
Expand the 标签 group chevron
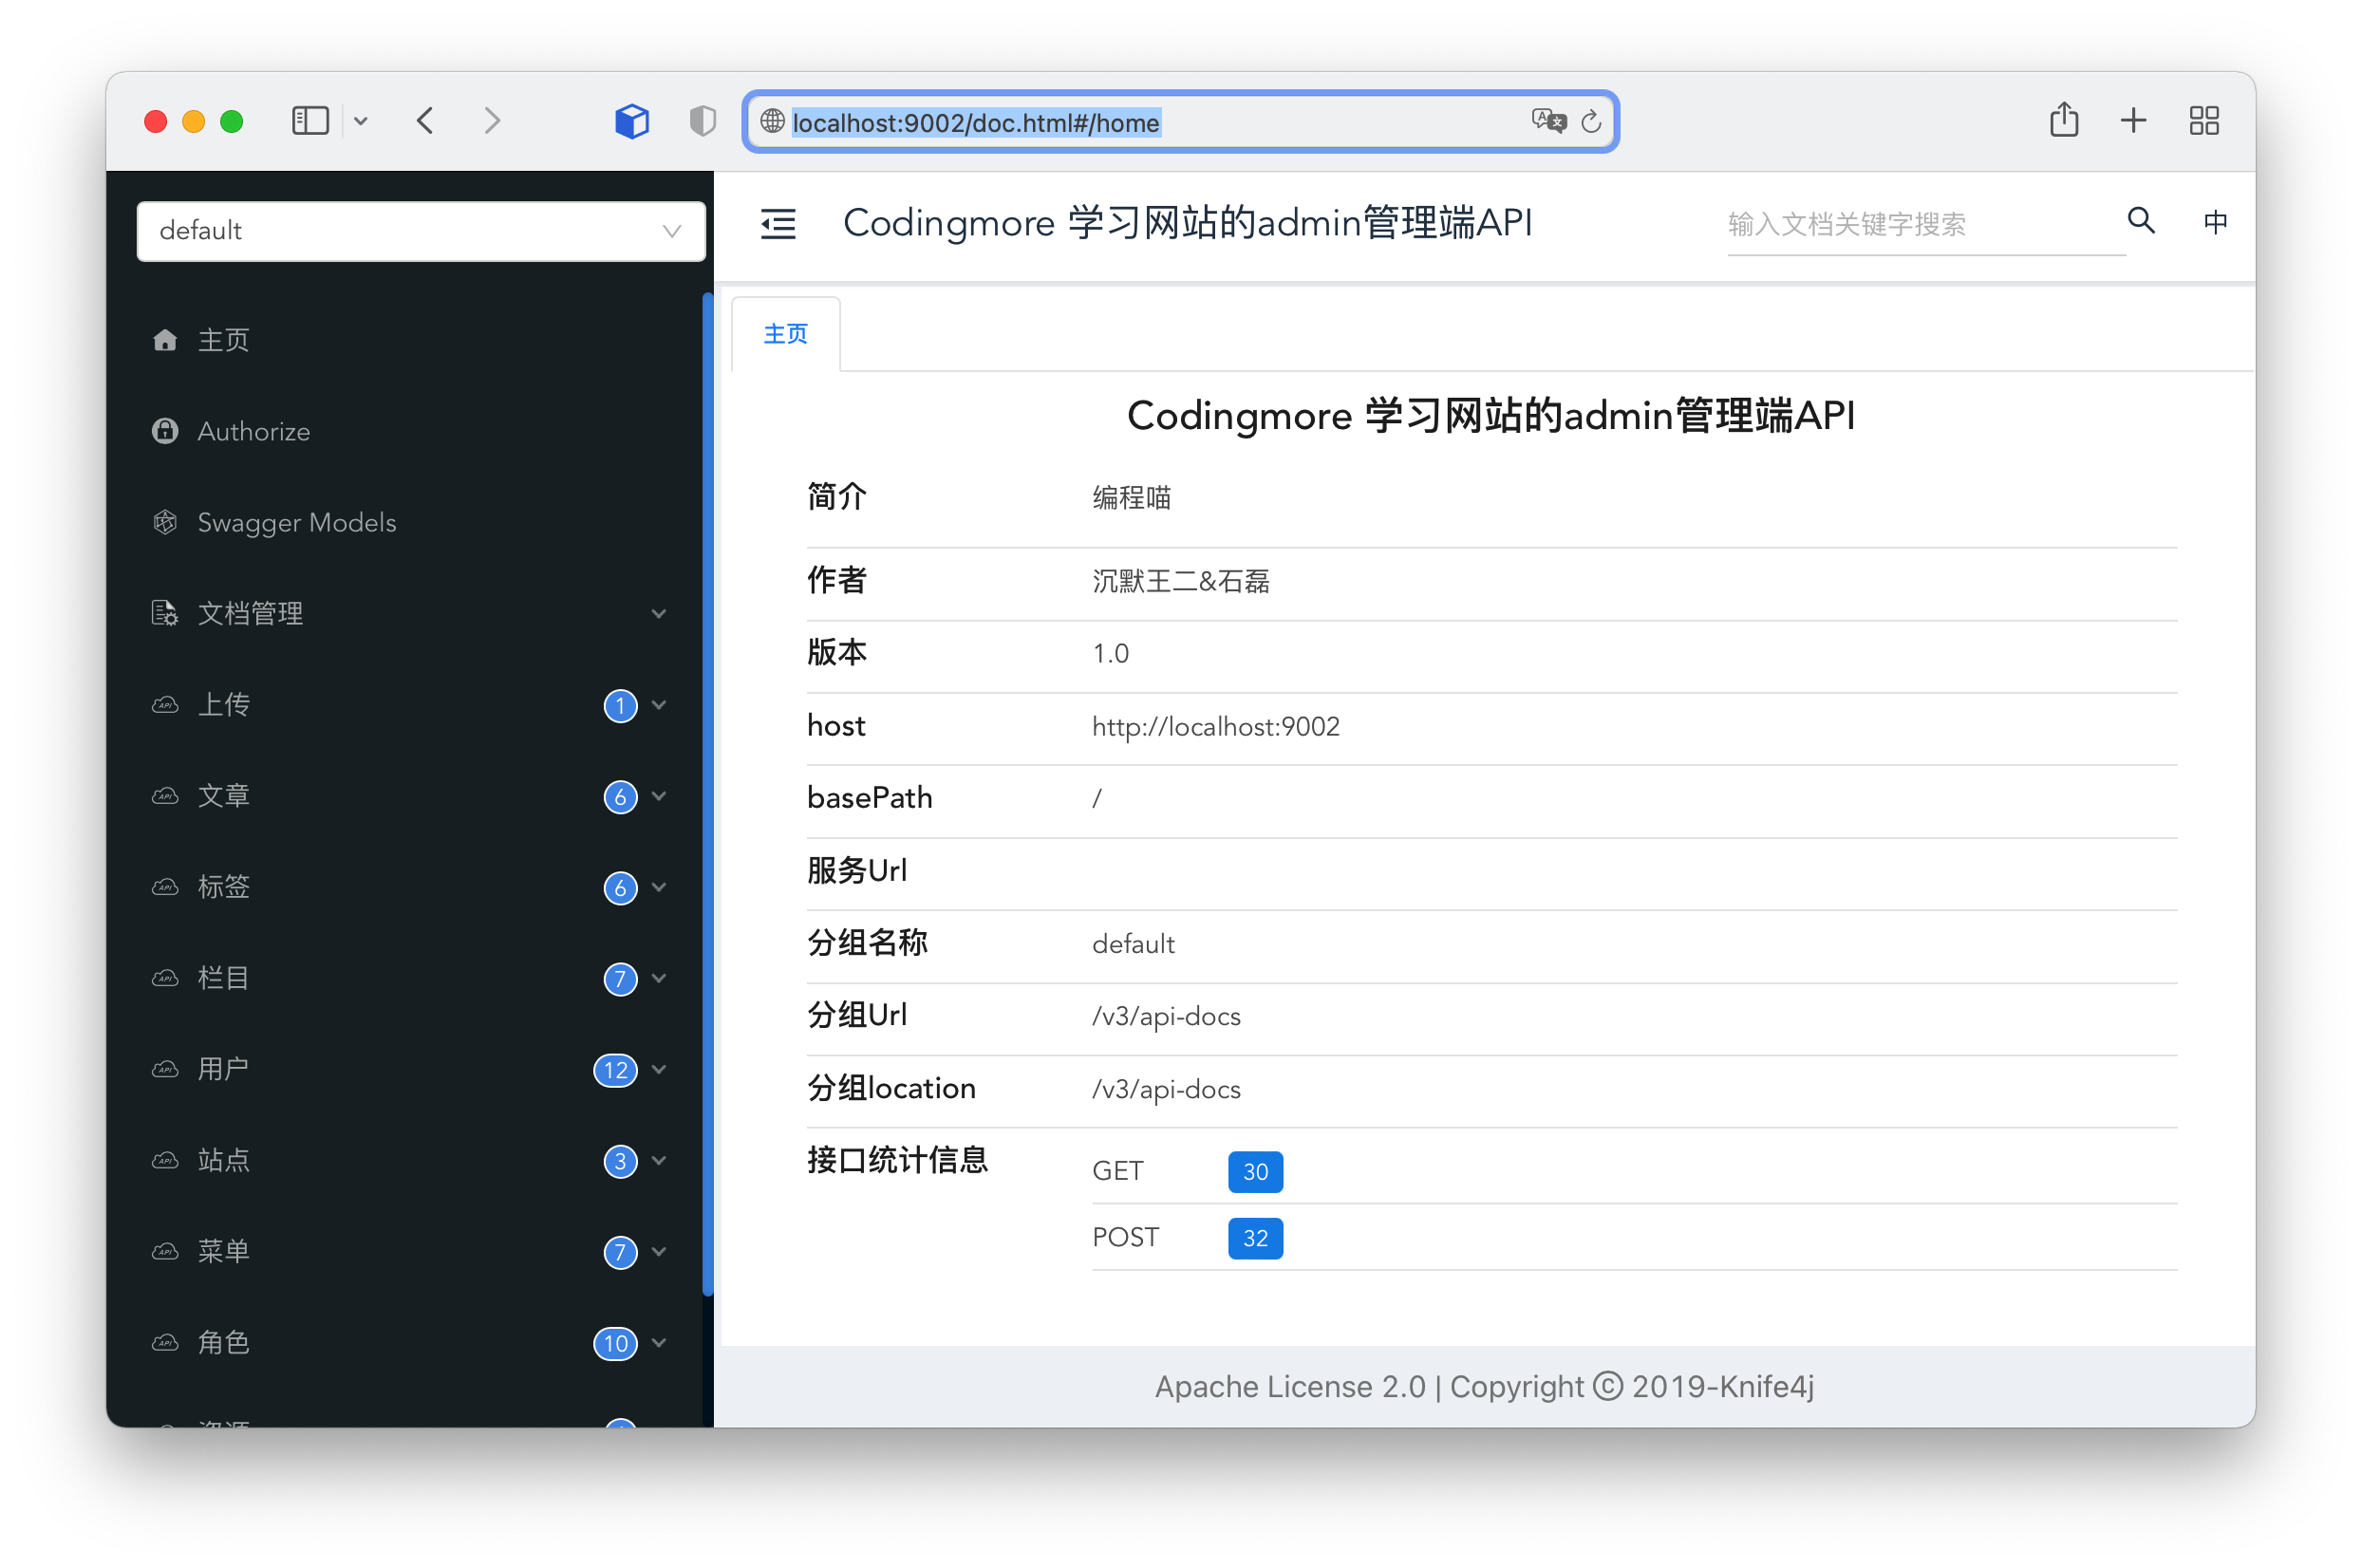(659, 887)
